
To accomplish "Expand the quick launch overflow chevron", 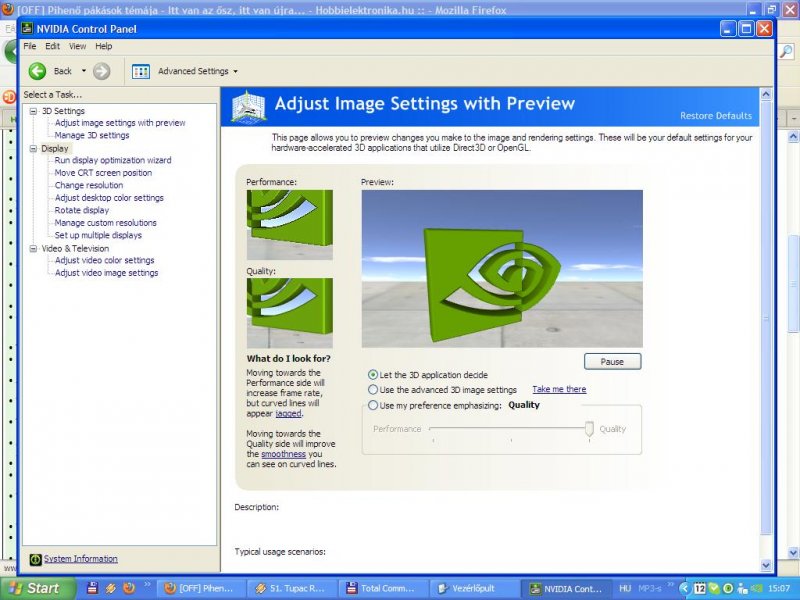I will point(147,585).
